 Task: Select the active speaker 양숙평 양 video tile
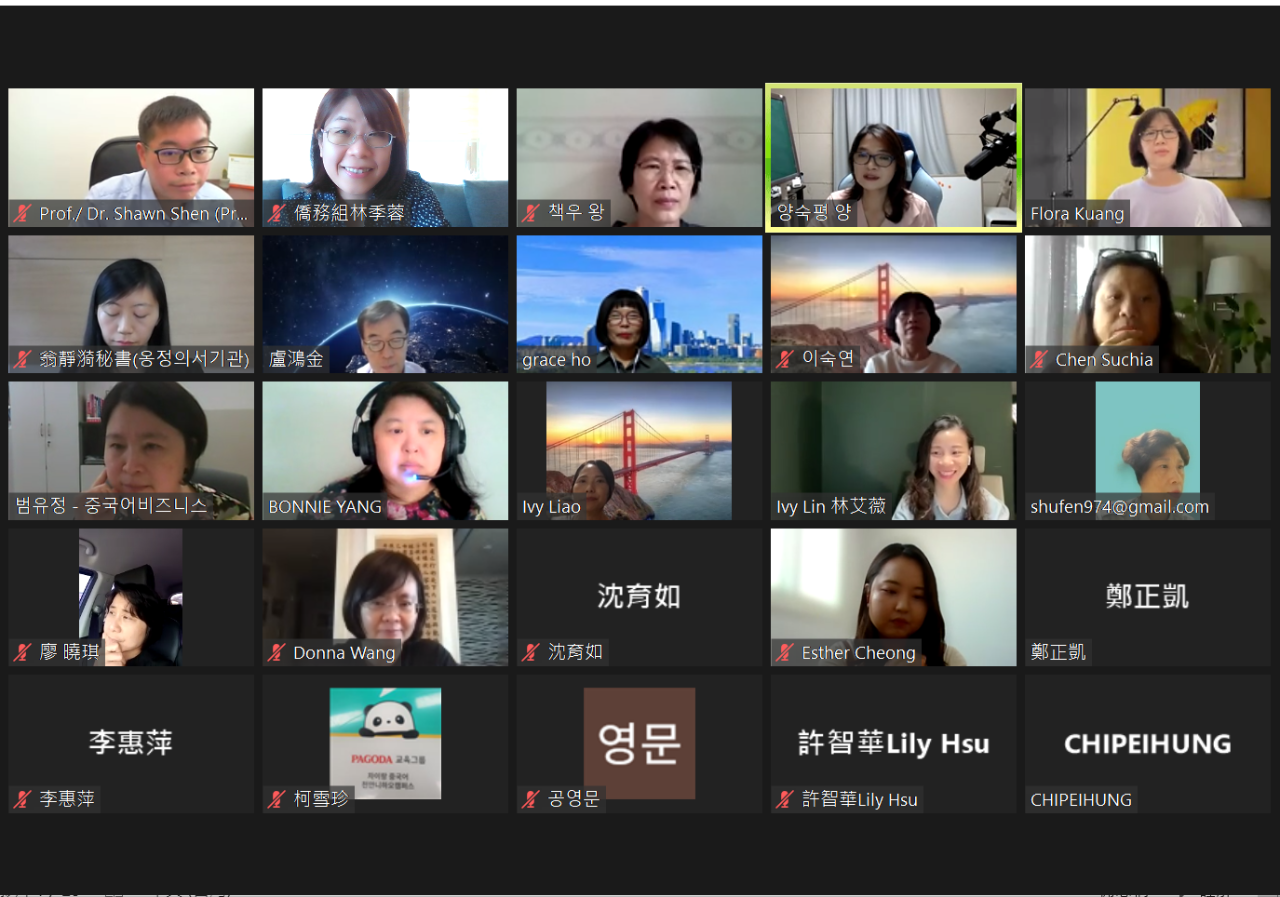click(x=893, y=158)
